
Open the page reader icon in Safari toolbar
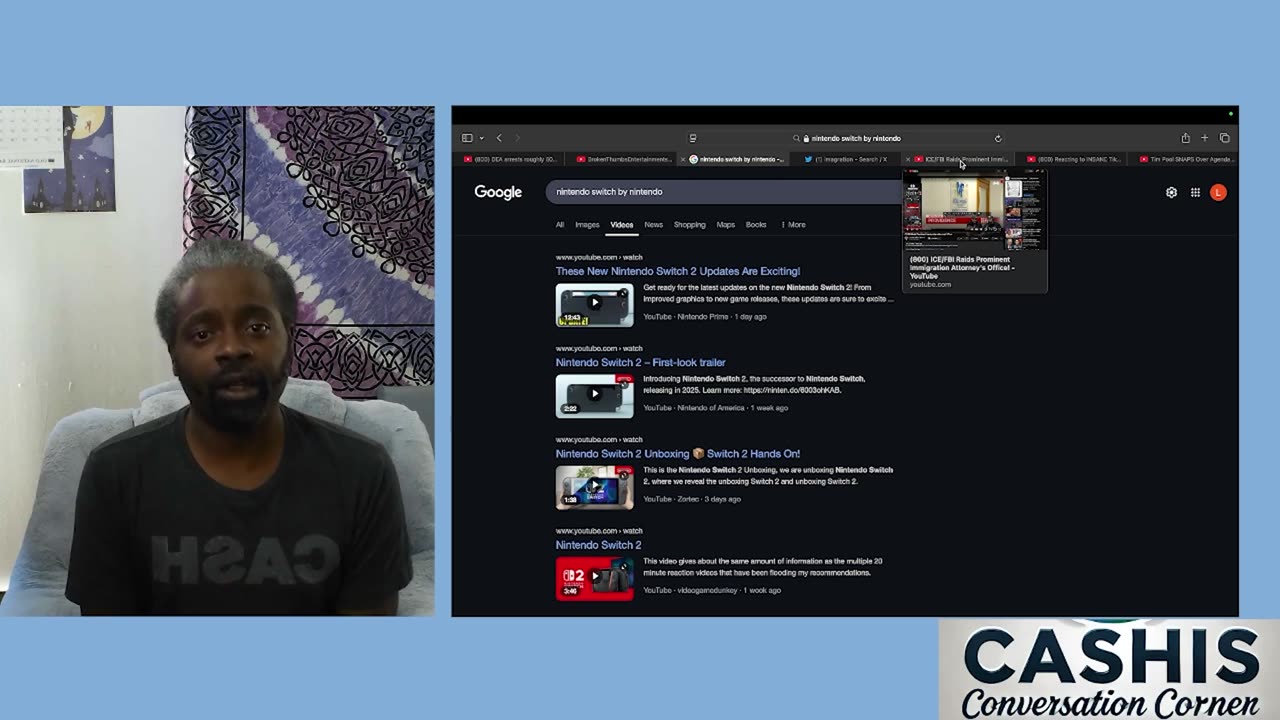tap(692, 138)
